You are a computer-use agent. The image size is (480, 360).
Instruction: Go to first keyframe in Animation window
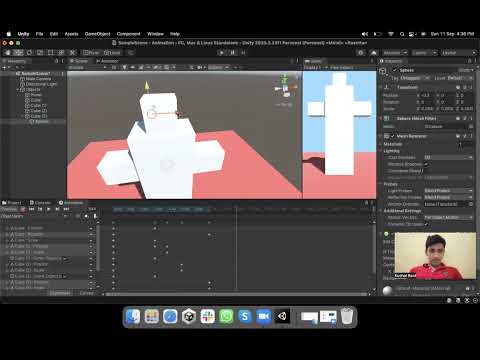[31, 209]
